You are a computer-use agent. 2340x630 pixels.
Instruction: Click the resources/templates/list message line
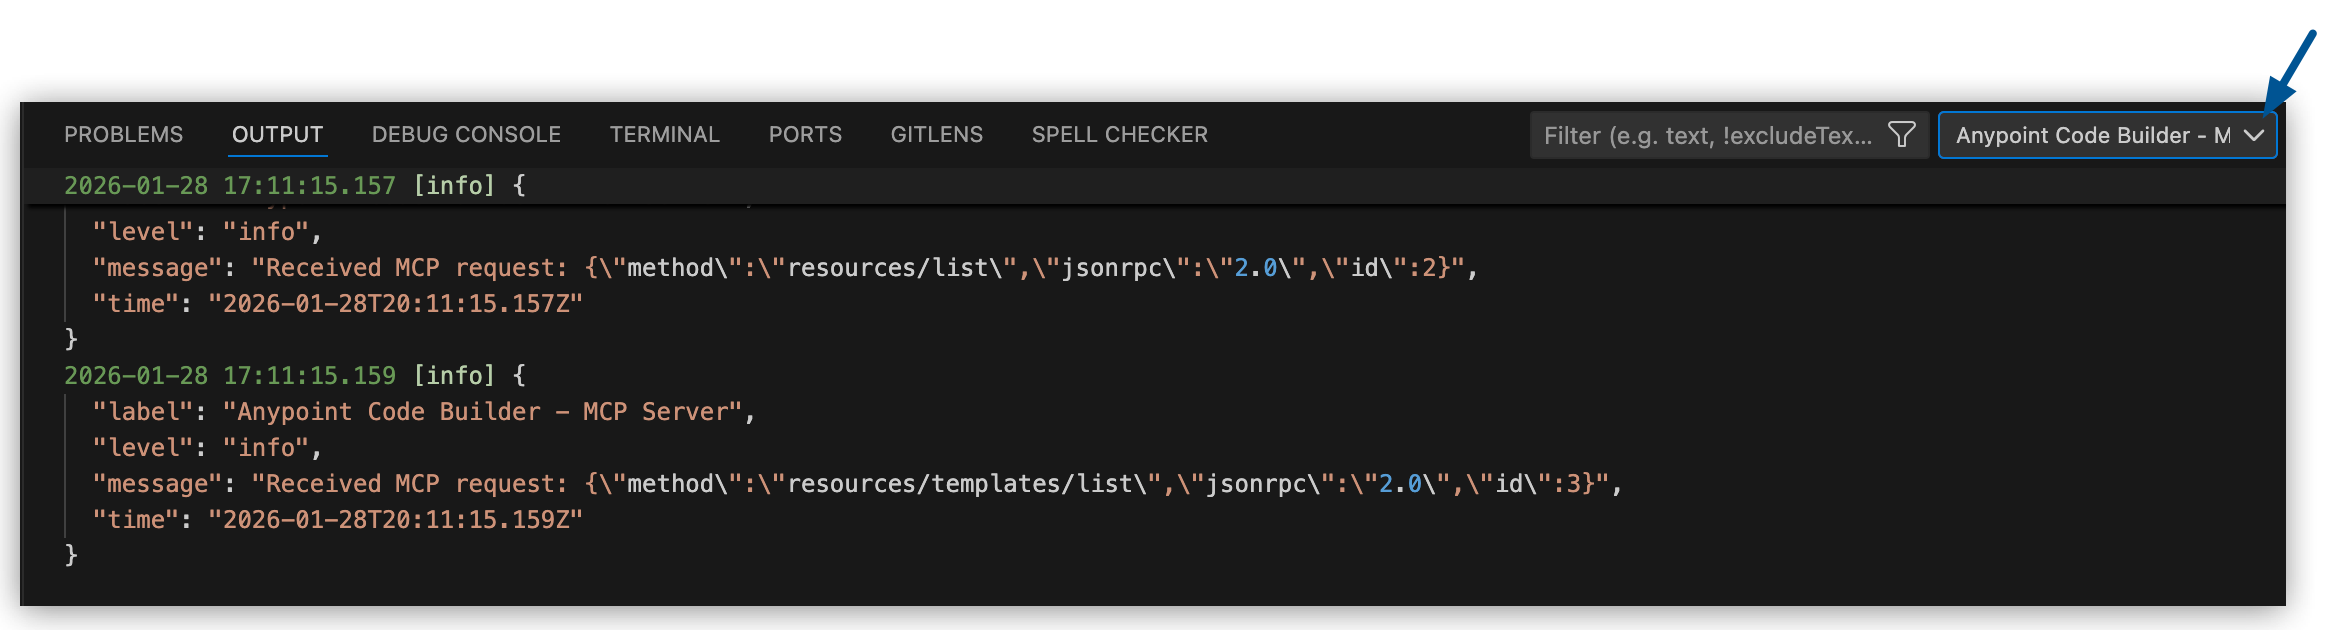pos(856,484)
